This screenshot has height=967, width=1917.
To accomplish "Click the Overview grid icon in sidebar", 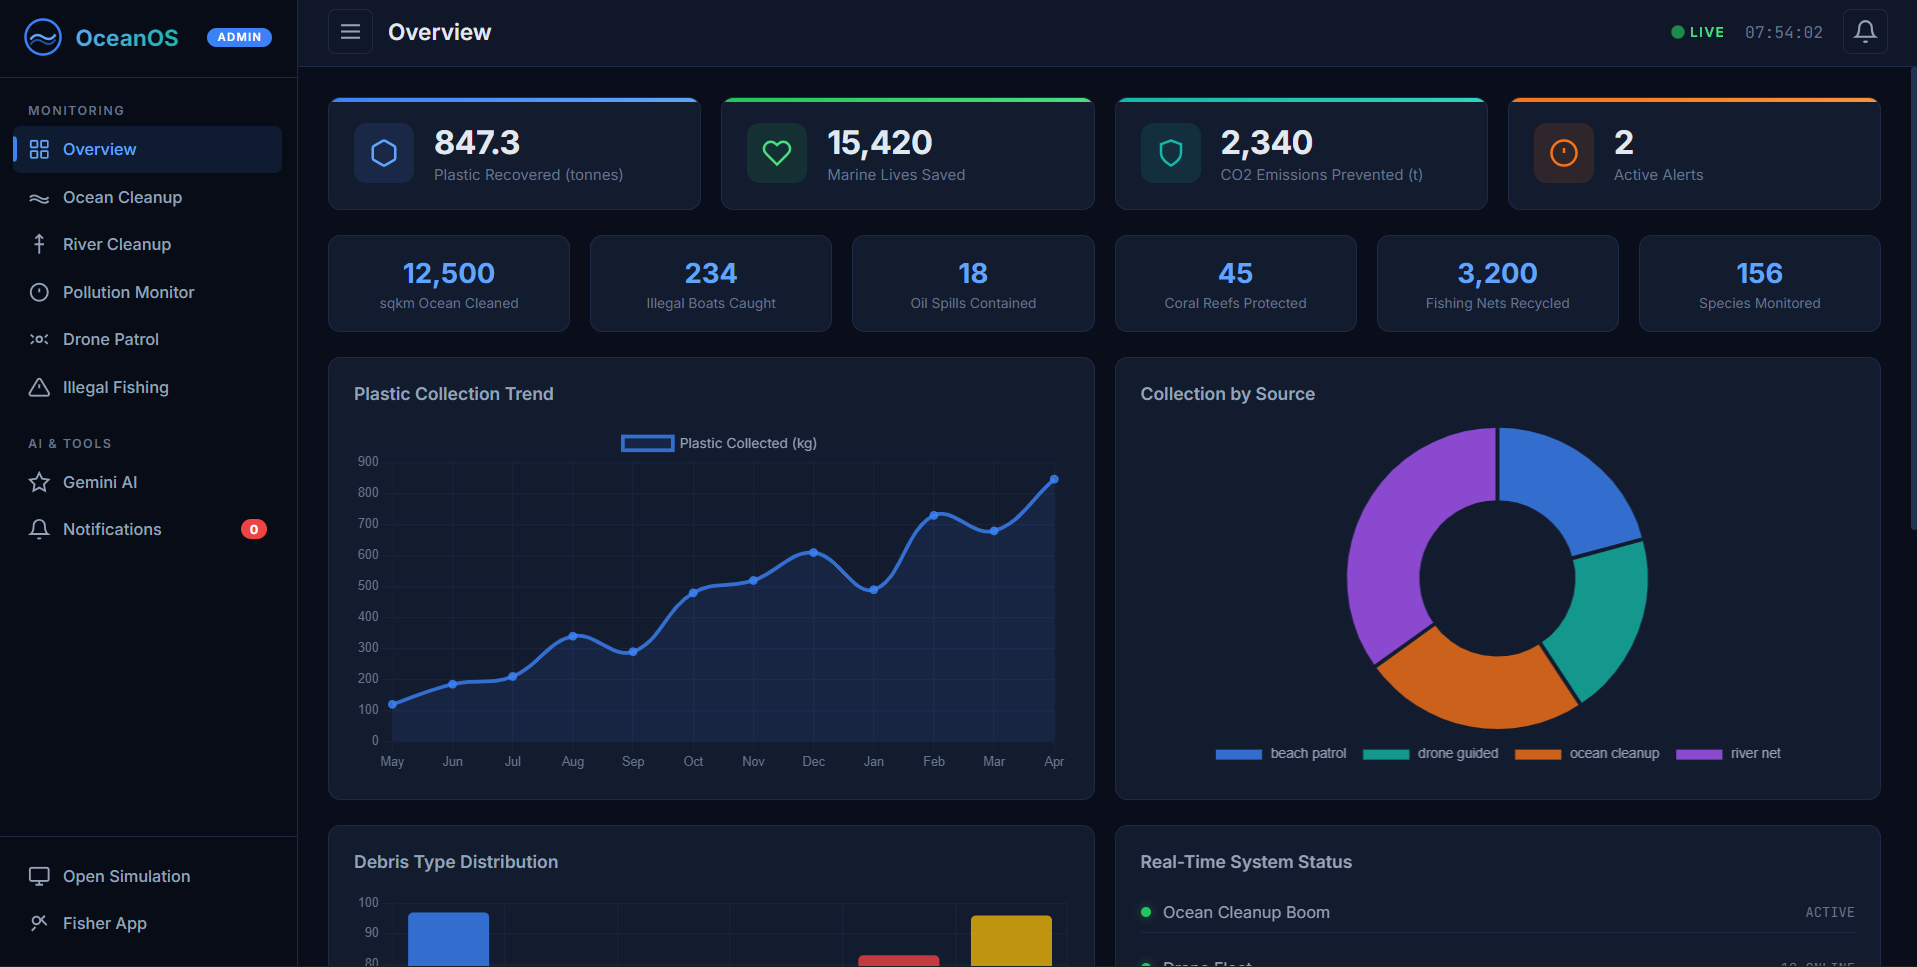I will (39, 149).
